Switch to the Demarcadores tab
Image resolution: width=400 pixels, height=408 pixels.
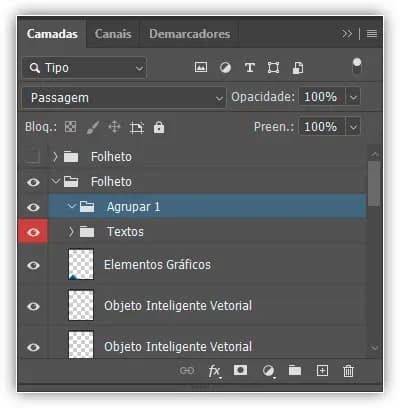(x=190, y=34)
